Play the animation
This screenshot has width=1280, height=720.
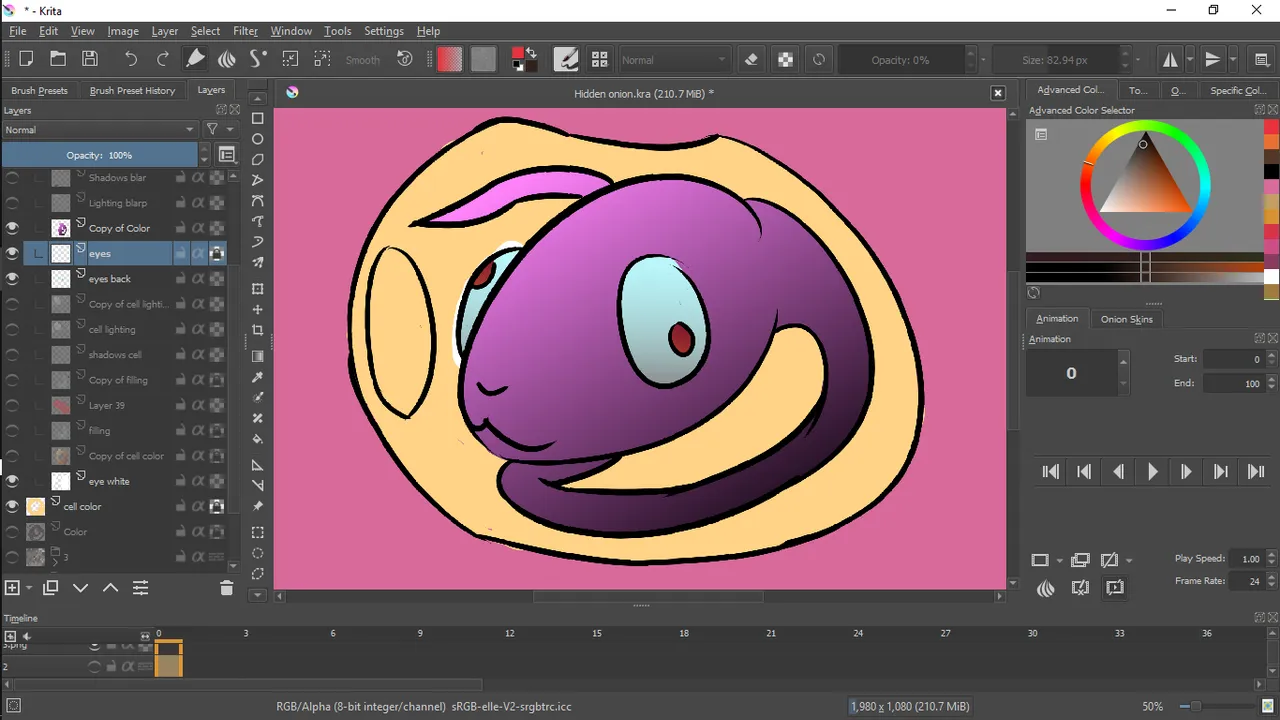pyautogui.click(x=1152, y=472)
